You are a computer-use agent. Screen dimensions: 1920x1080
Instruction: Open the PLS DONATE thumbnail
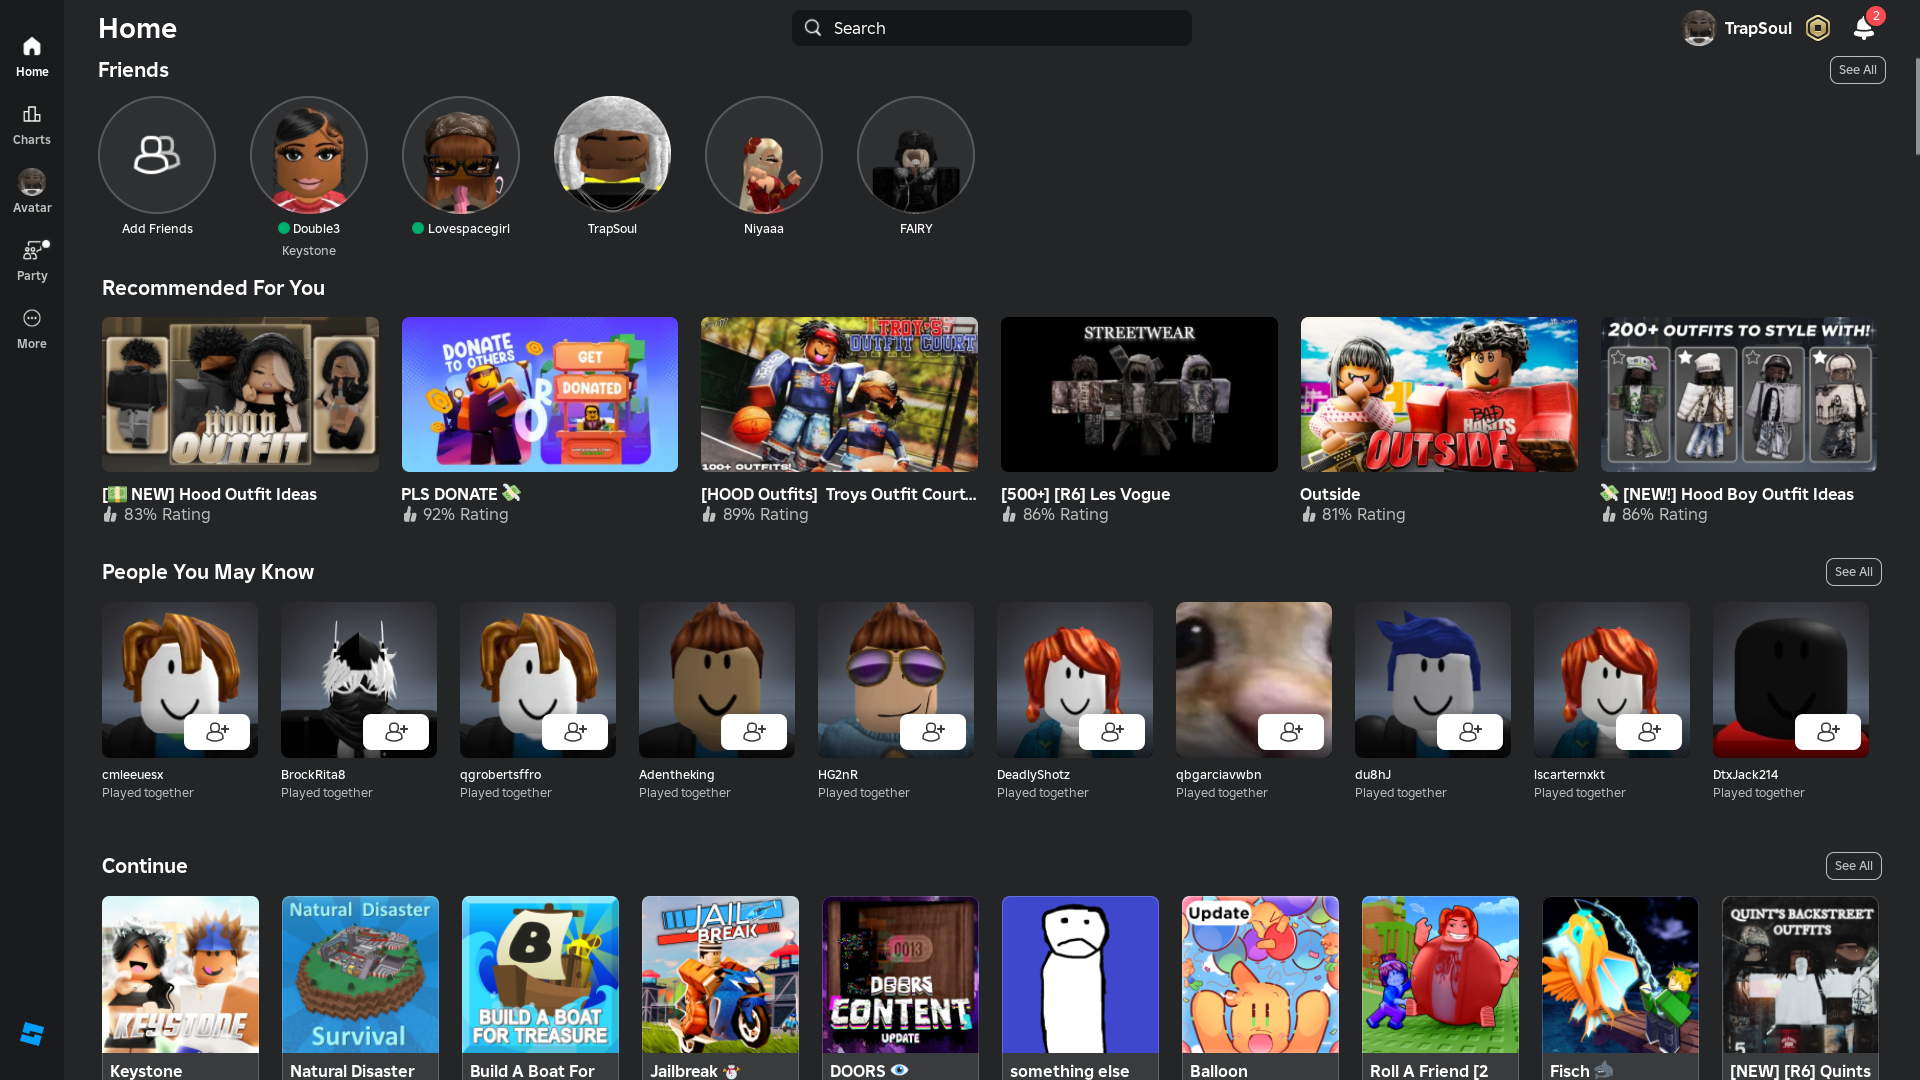pos(540,394)
